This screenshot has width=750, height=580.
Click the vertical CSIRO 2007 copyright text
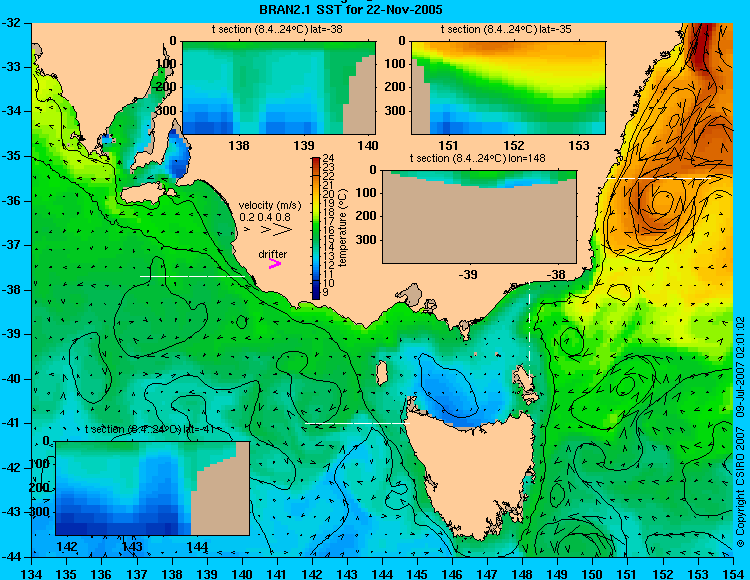pos(740,431)
